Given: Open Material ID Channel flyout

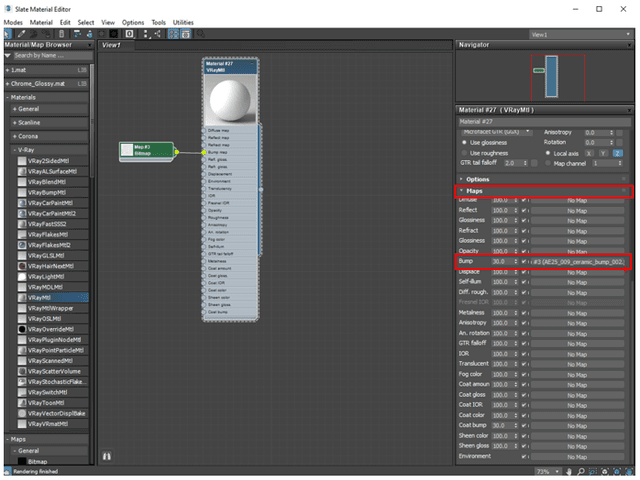Looking at the screenshot, I should click(129, 34).
